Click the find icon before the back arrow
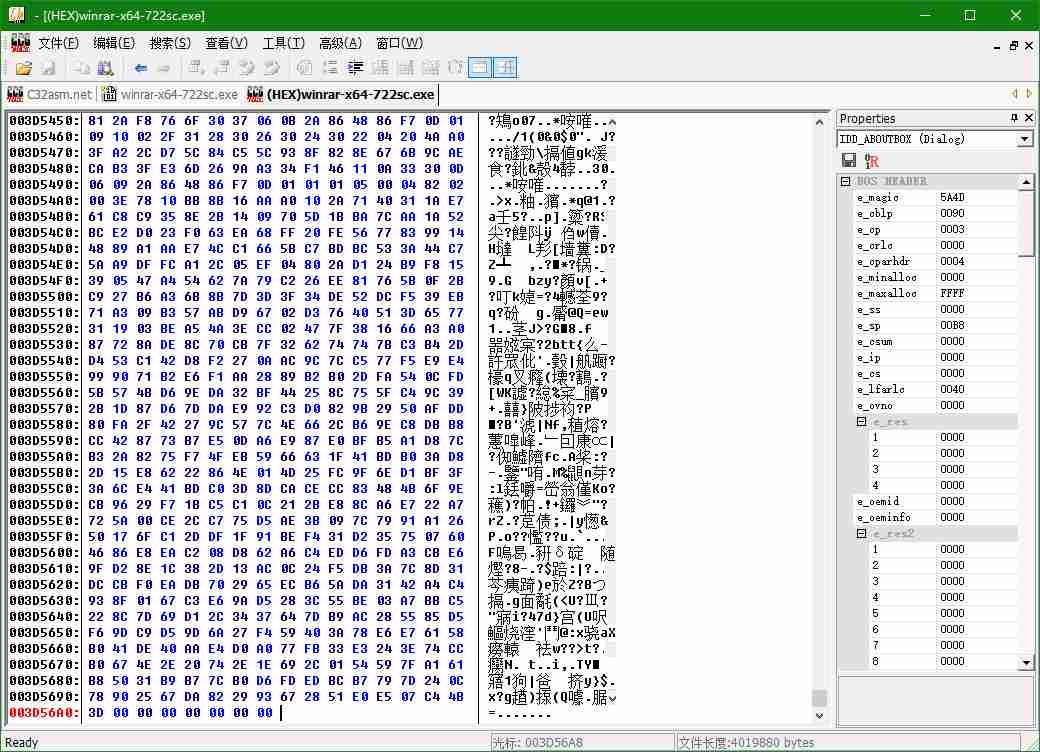Screen dimensions: 1040x752 (105, 68)
